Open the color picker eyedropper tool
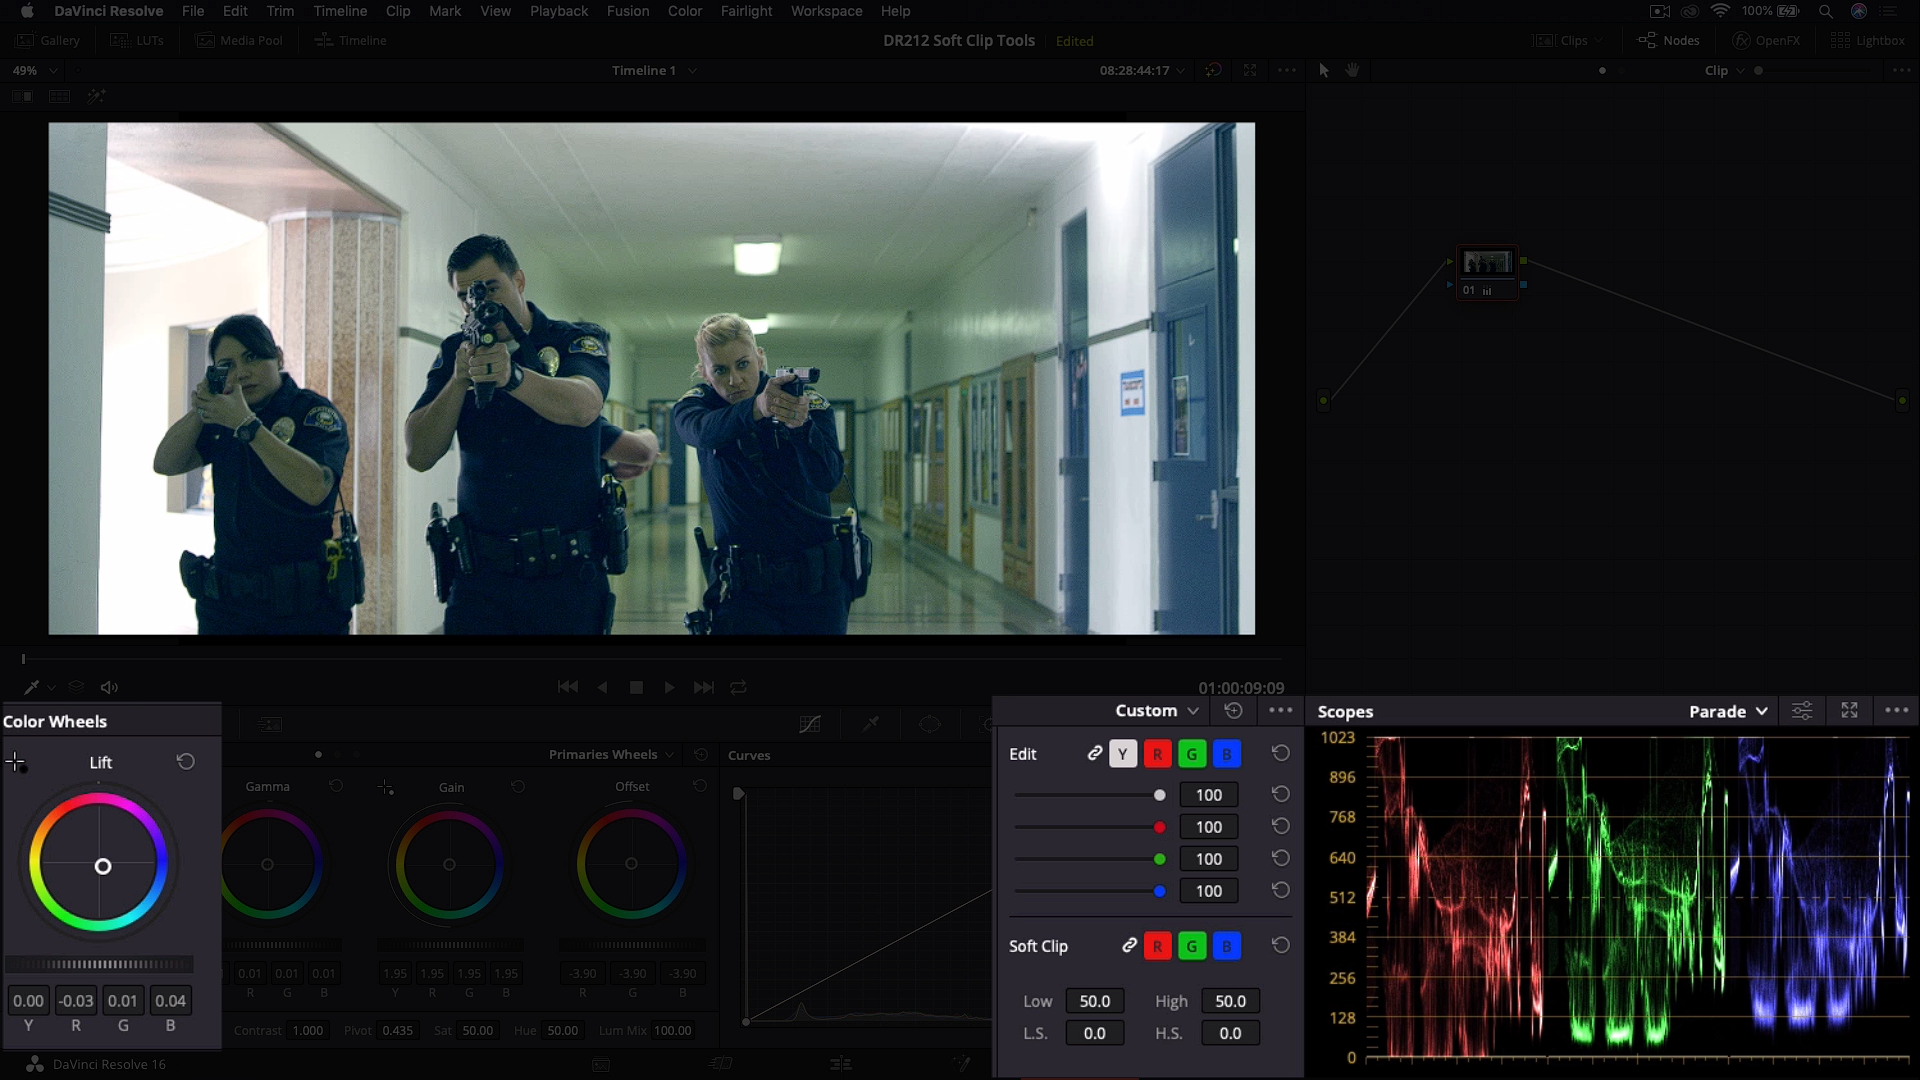The image size is (1920, 1080). click(31, 687)
